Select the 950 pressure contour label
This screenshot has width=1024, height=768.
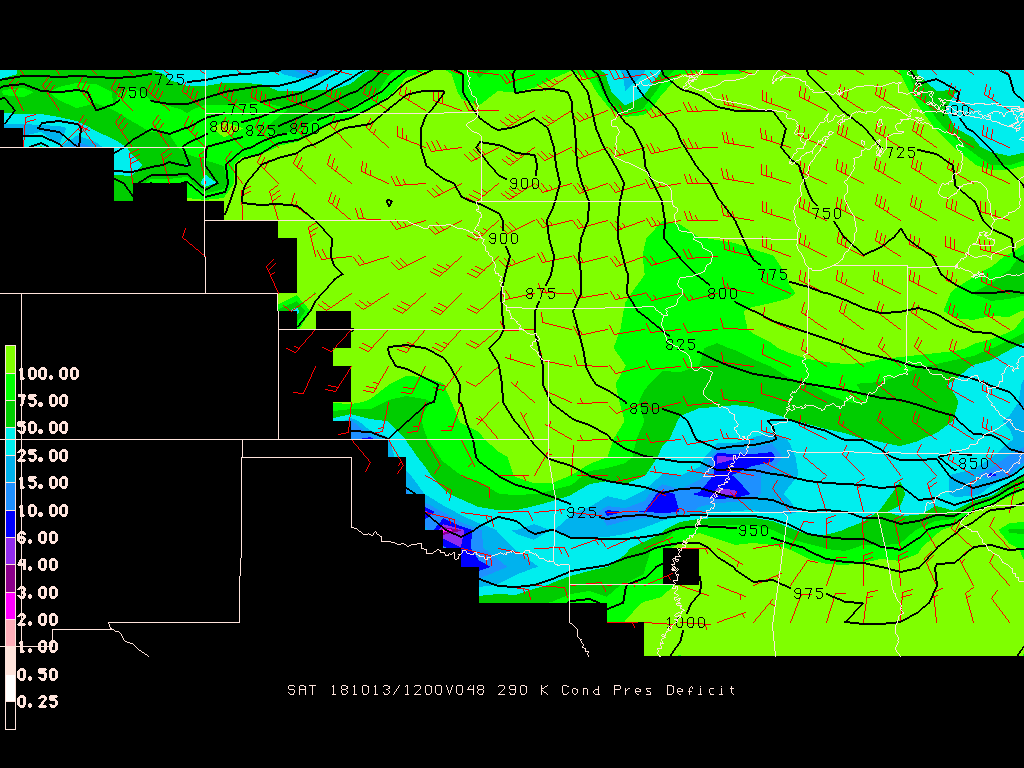tap(753, 530)
